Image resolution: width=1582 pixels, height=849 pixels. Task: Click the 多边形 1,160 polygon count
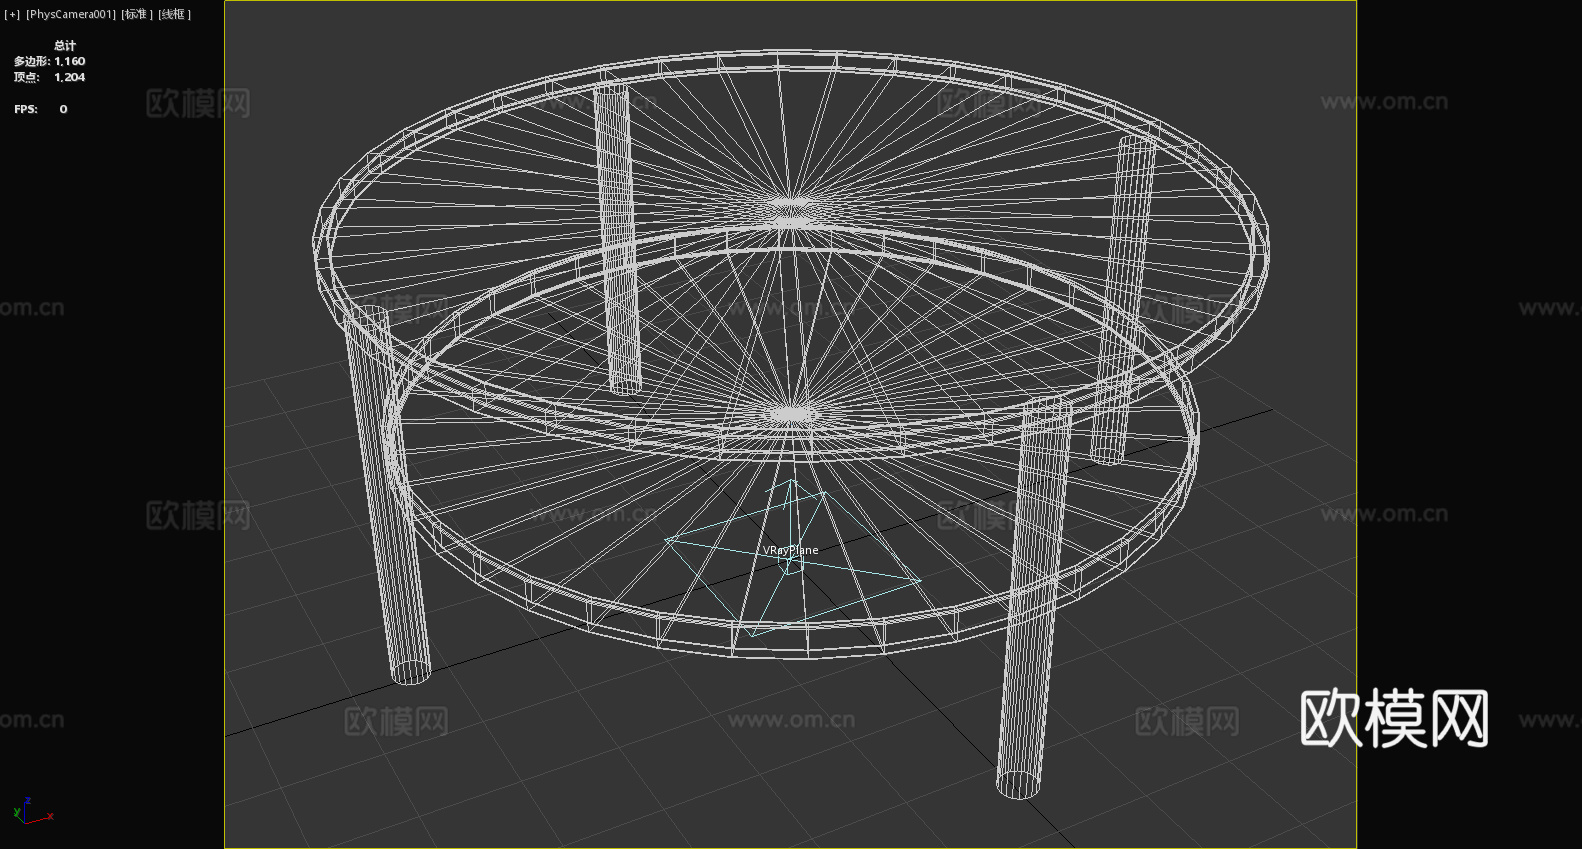point(49,61)
